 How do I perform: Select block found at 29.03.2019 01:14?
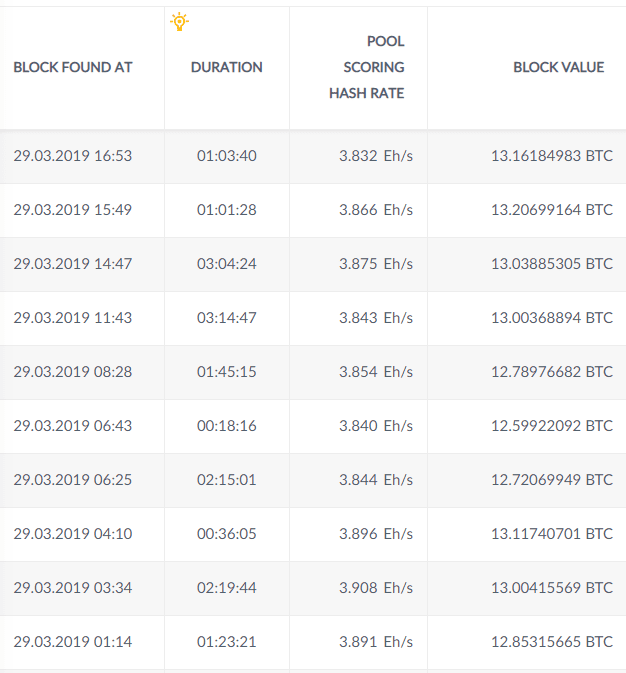point(73,642)
